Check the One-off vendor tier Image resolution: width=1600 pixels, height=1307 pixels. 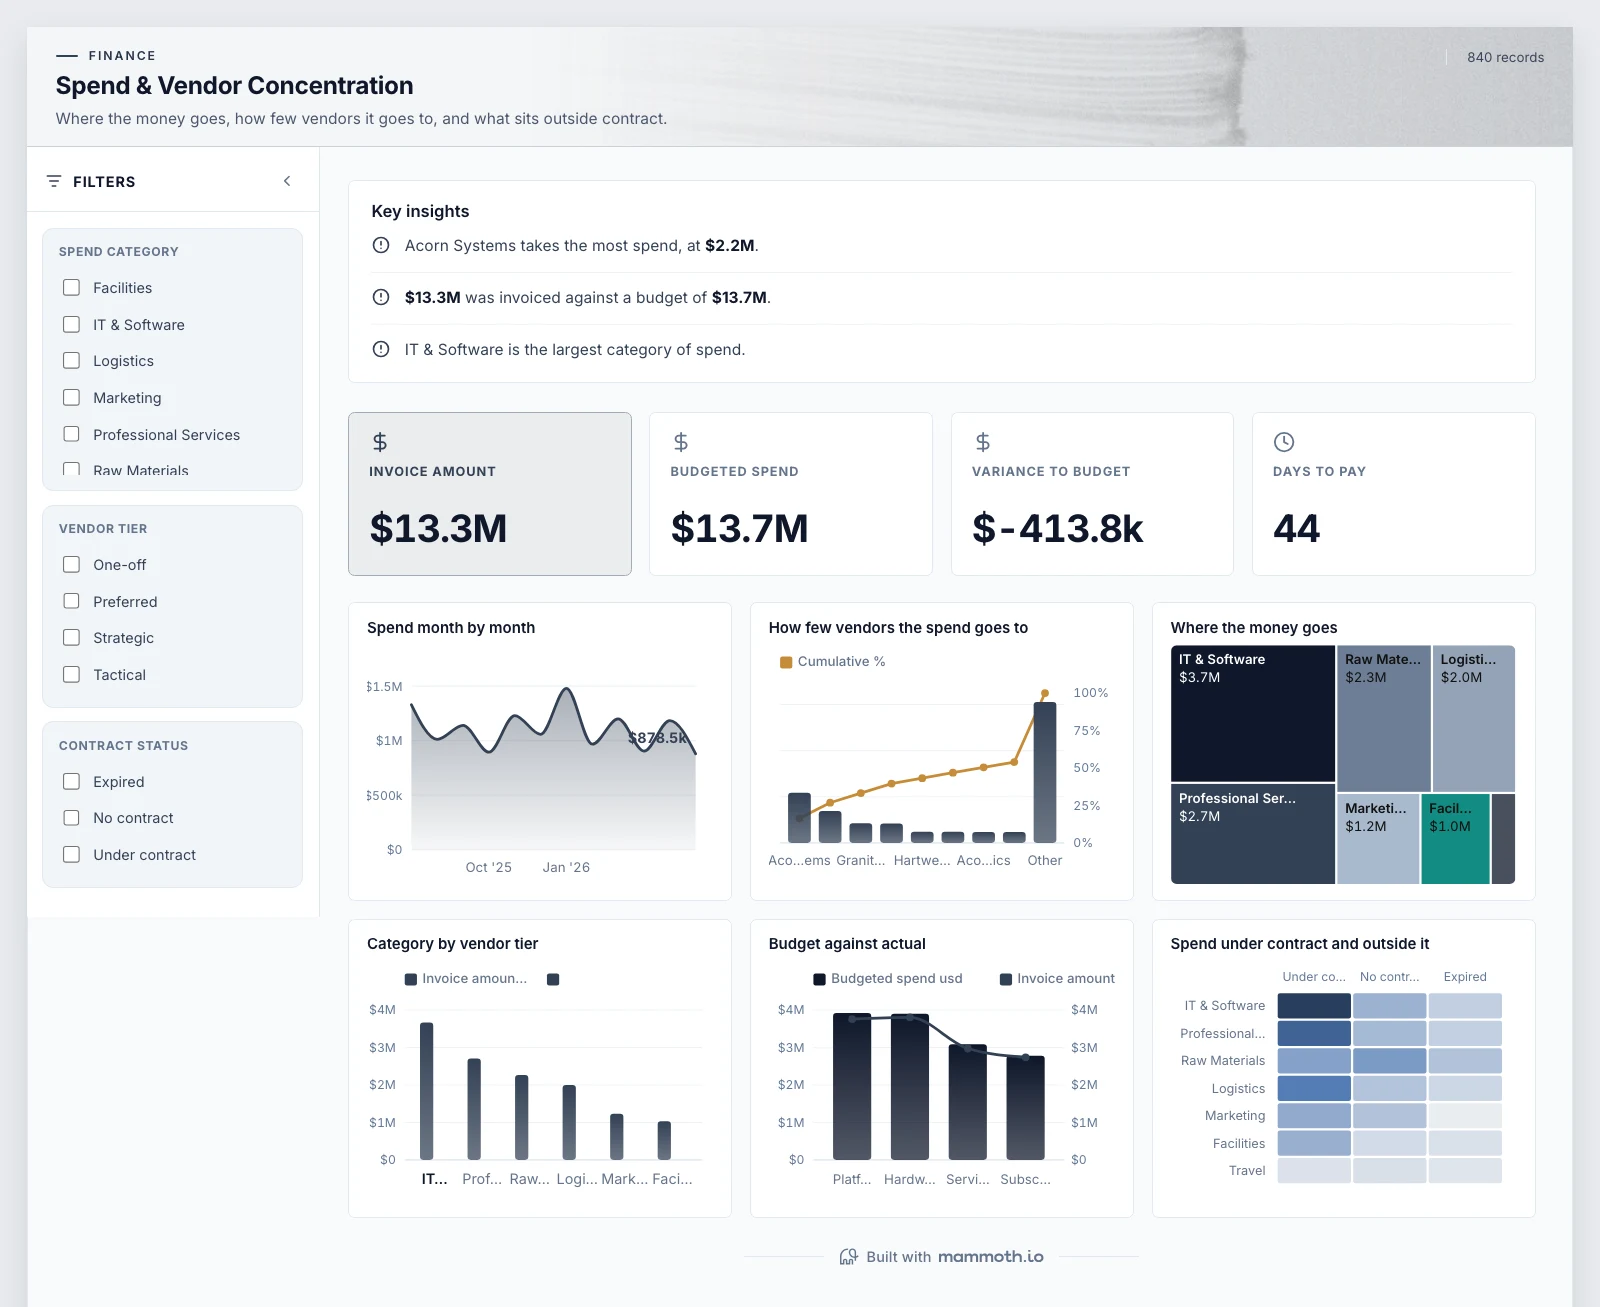pyautogui.click(x=71, y=565)
